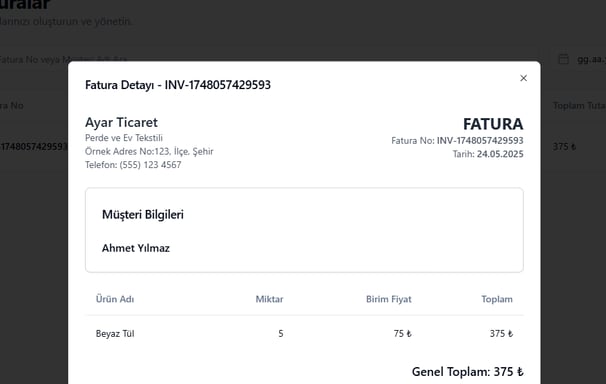Select customer name Ahmet Yılmaz

tap(136, 248)
